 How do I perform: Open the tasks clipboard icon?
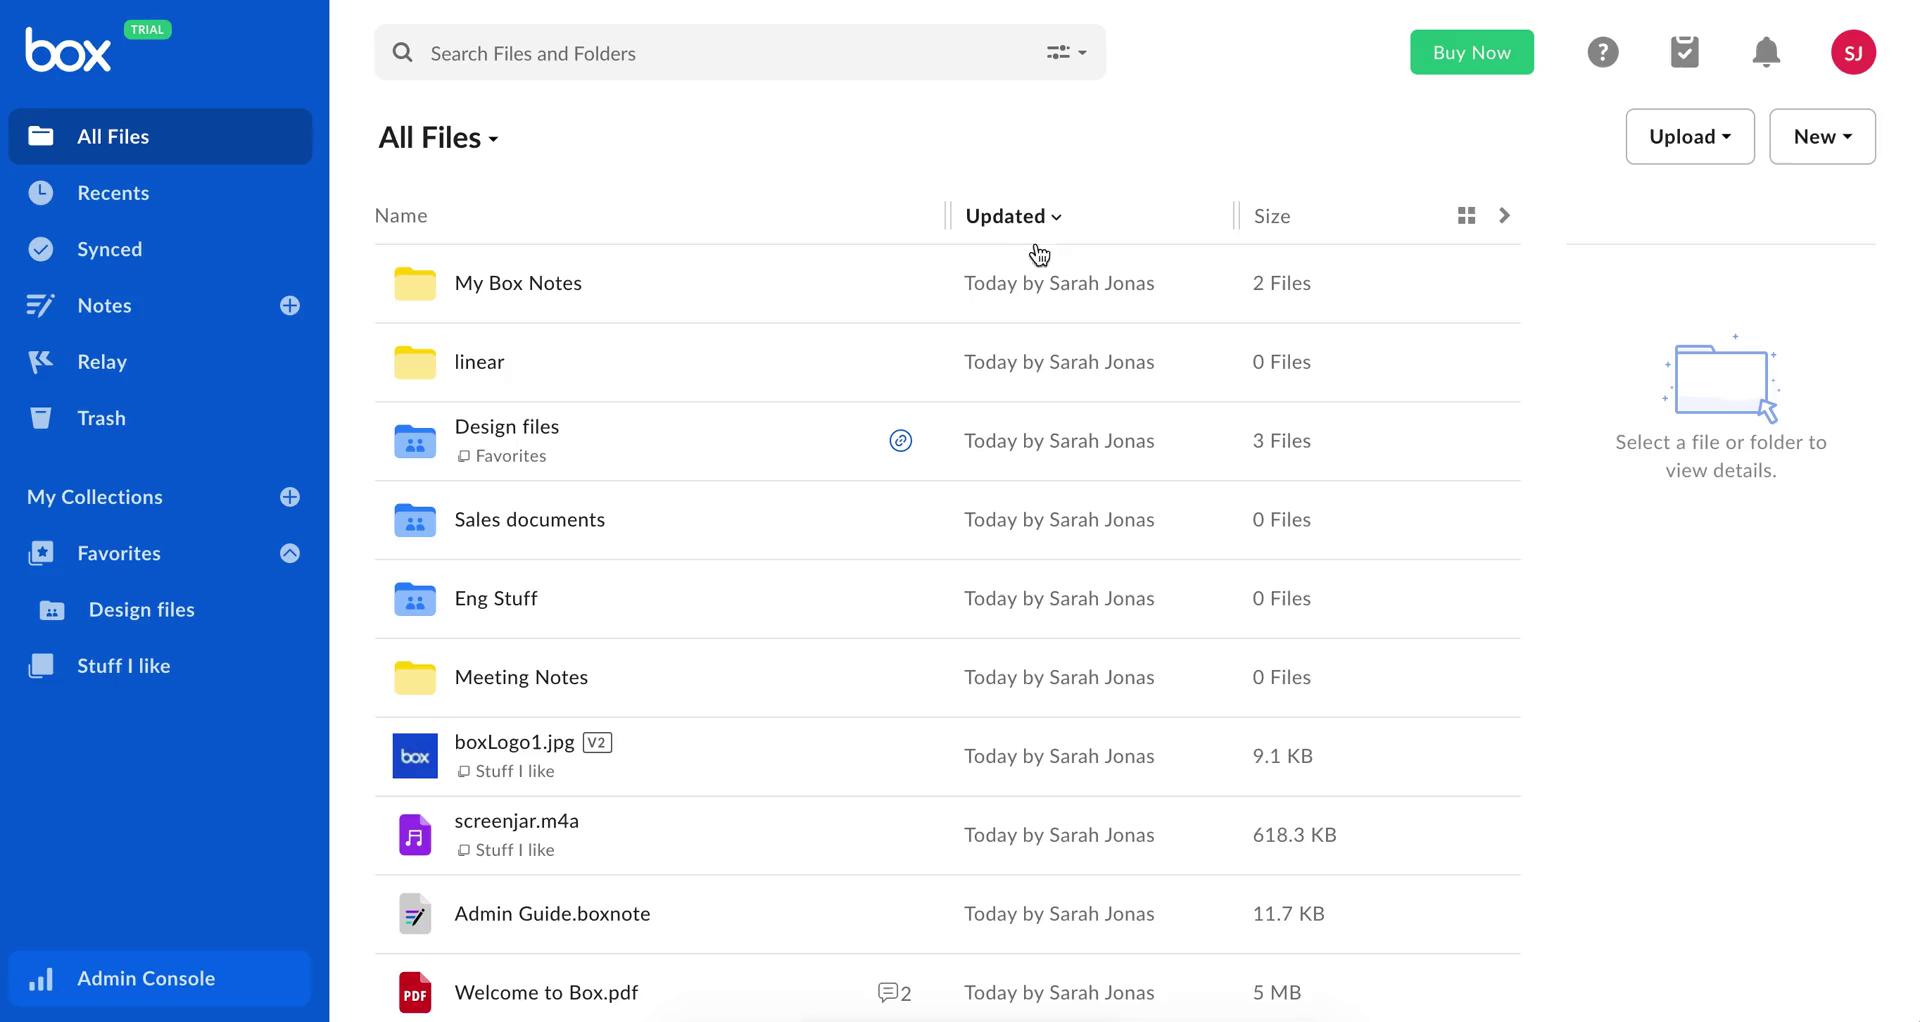pos(1685,52)
